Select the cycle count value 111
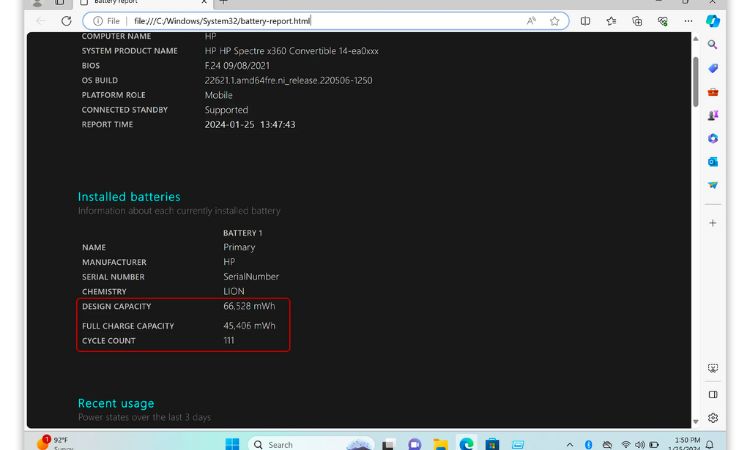Viewport: 750px width, 450px height. [229, 340]
